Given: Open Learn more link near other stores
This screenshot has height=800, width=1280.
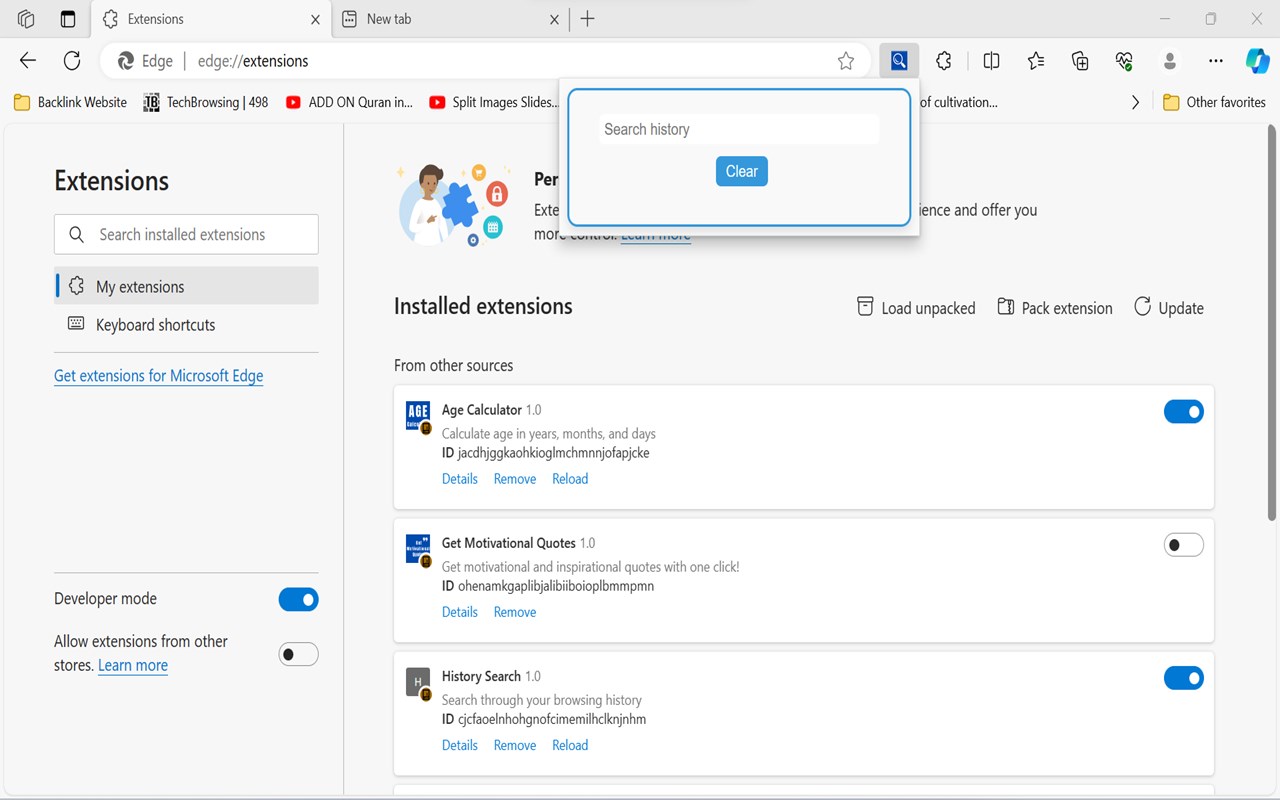Looking at the screenshot, I should click(133, 666).
